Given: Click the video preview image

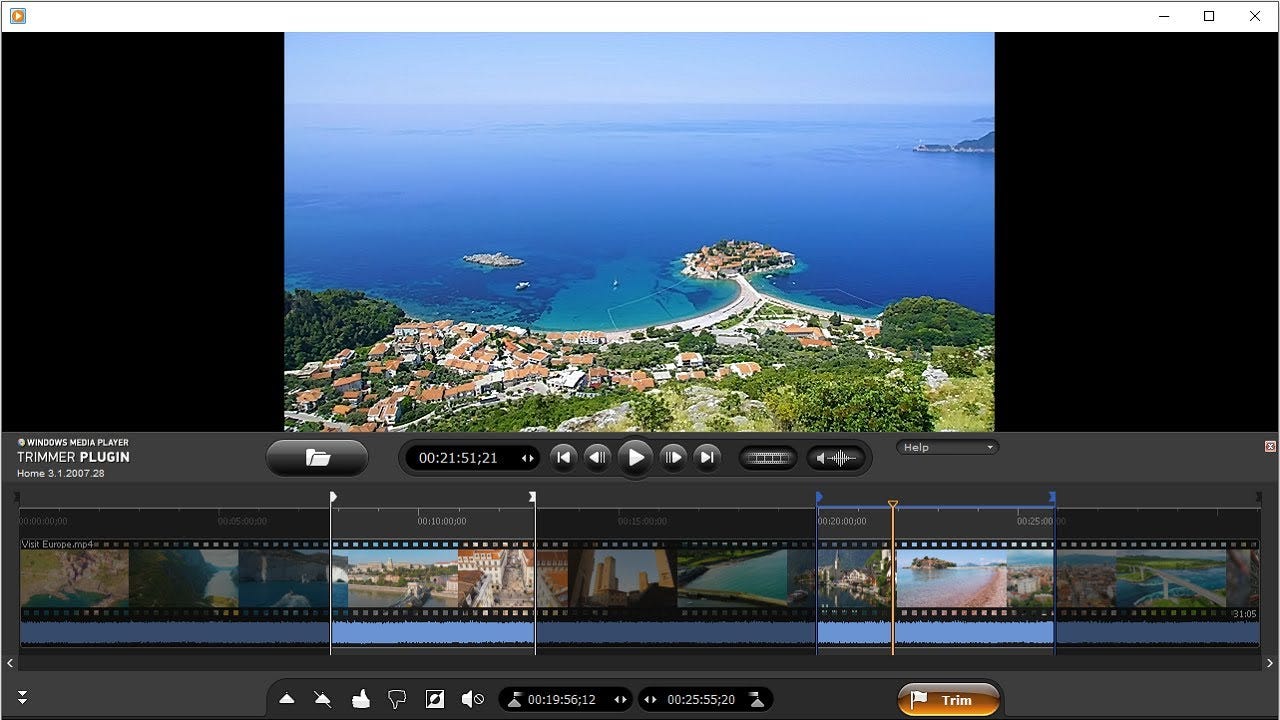Looking at the screenshot, I should coord(639,232).
